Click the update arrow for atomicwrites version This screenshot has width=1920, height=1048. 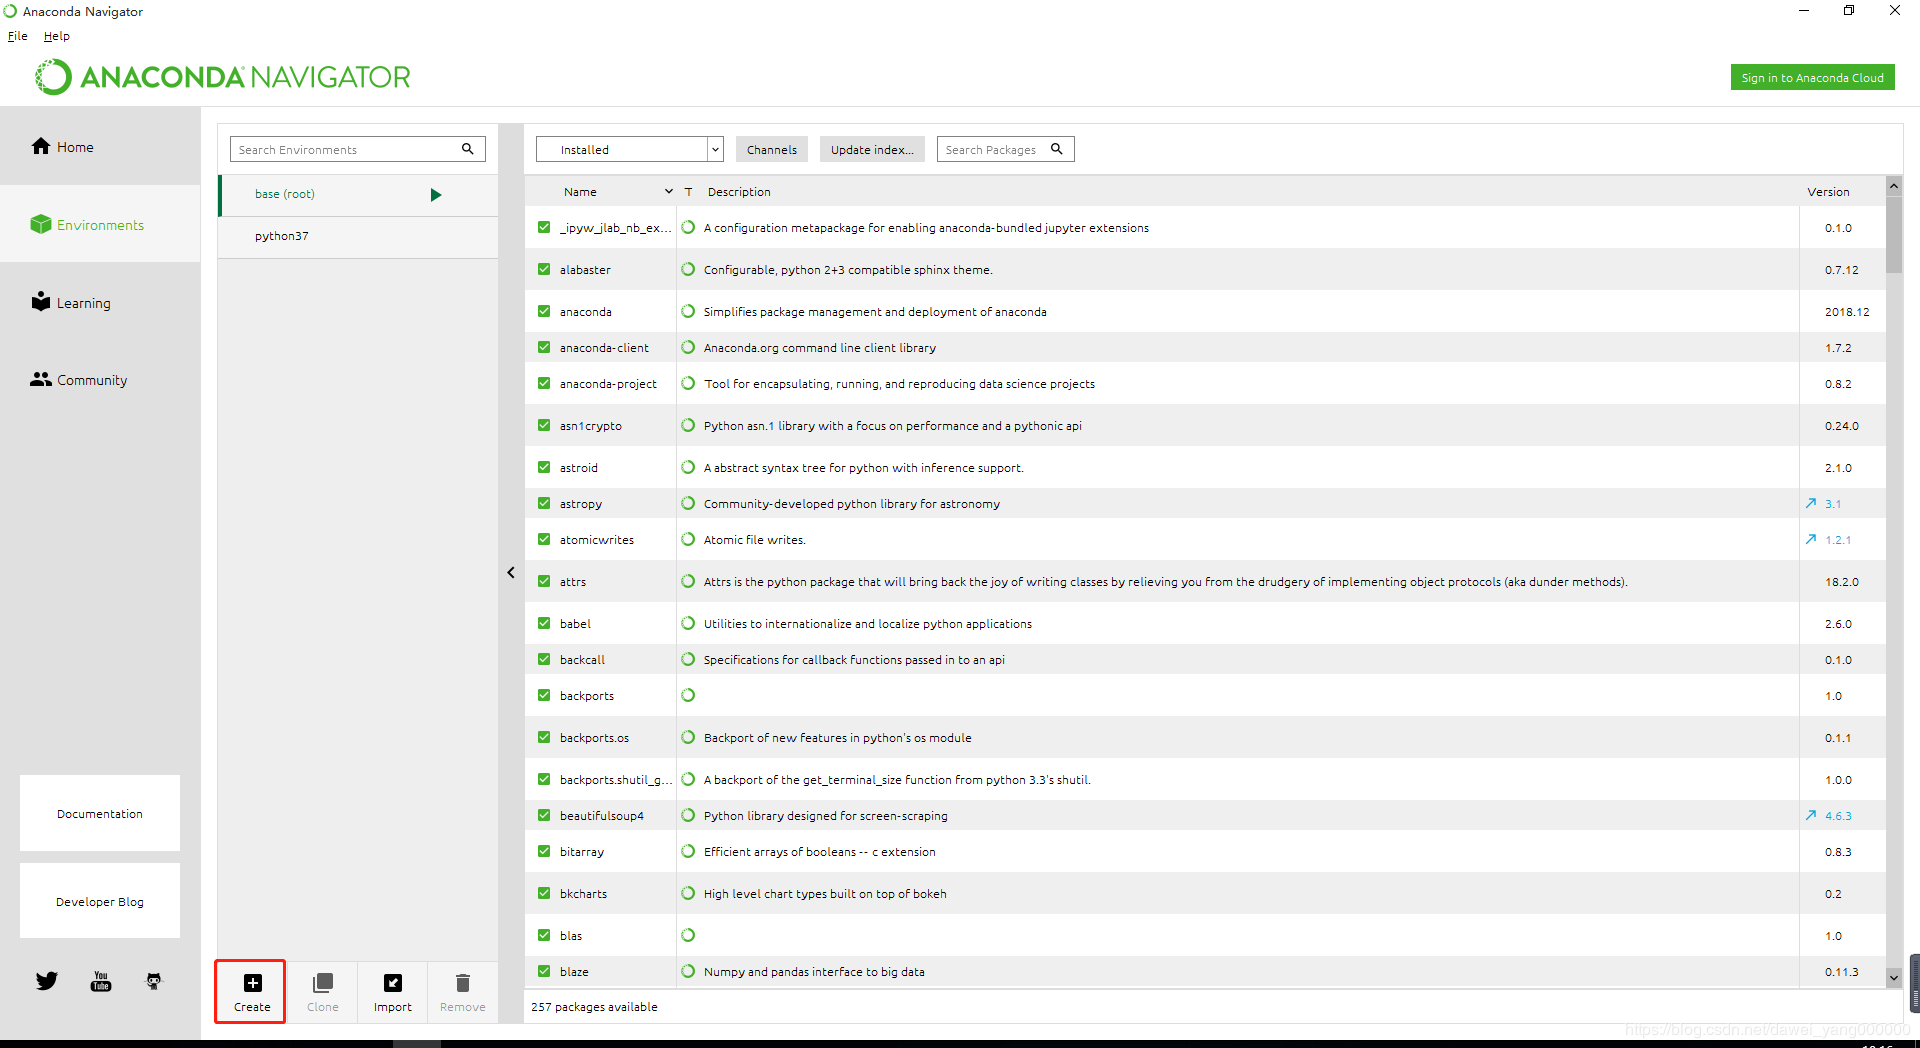(x=1811, y=539)
